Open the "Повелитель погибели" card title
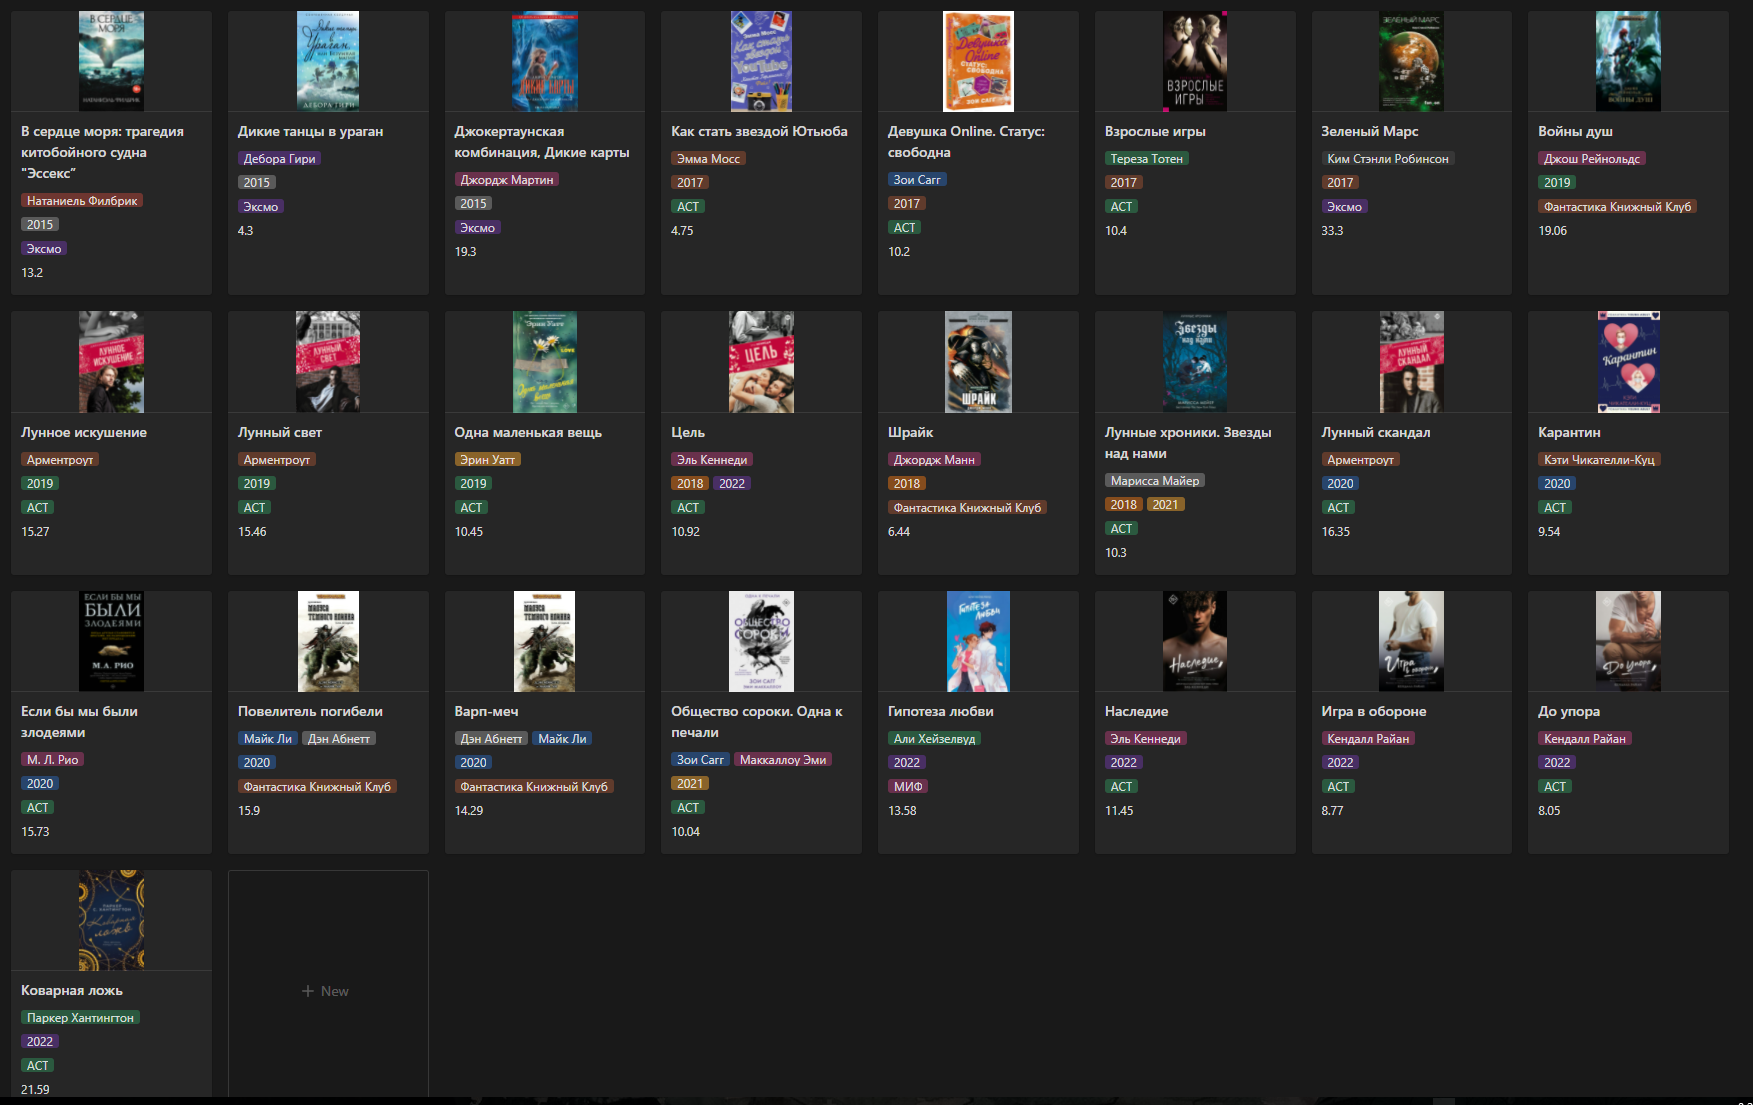The height and width of the screenshot is (1105, 1753). tap(310, 711)
